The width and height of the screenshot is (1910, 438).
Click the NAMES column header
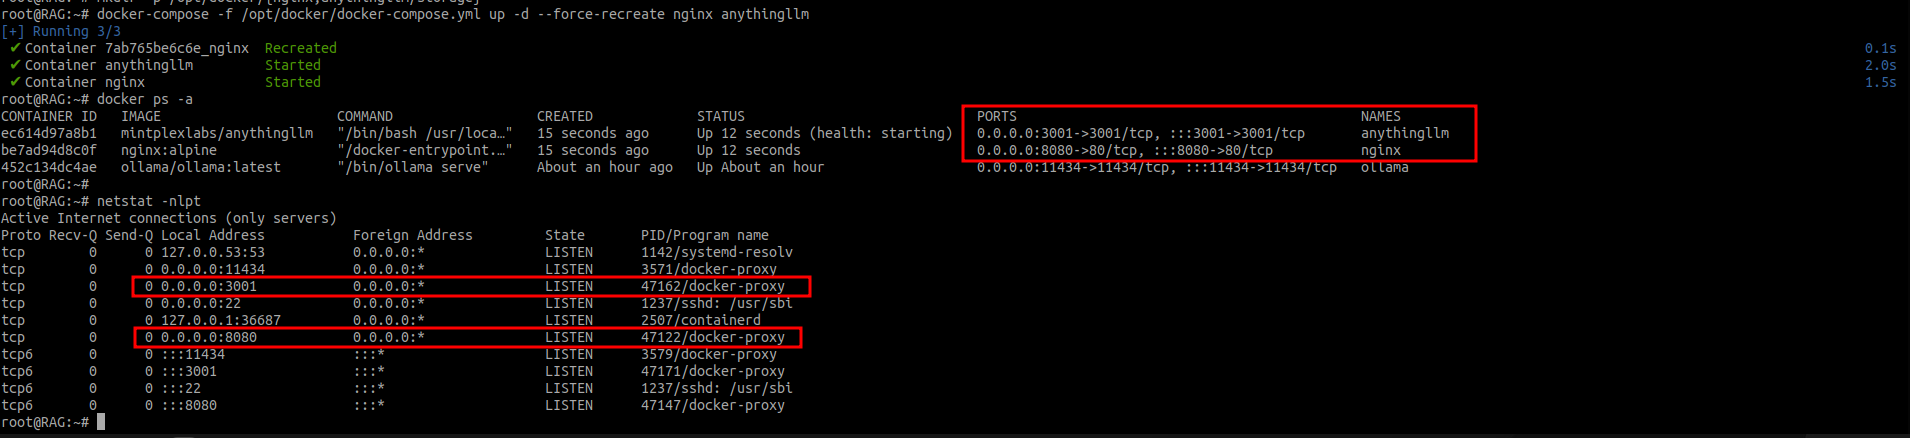click(1381, 116)
